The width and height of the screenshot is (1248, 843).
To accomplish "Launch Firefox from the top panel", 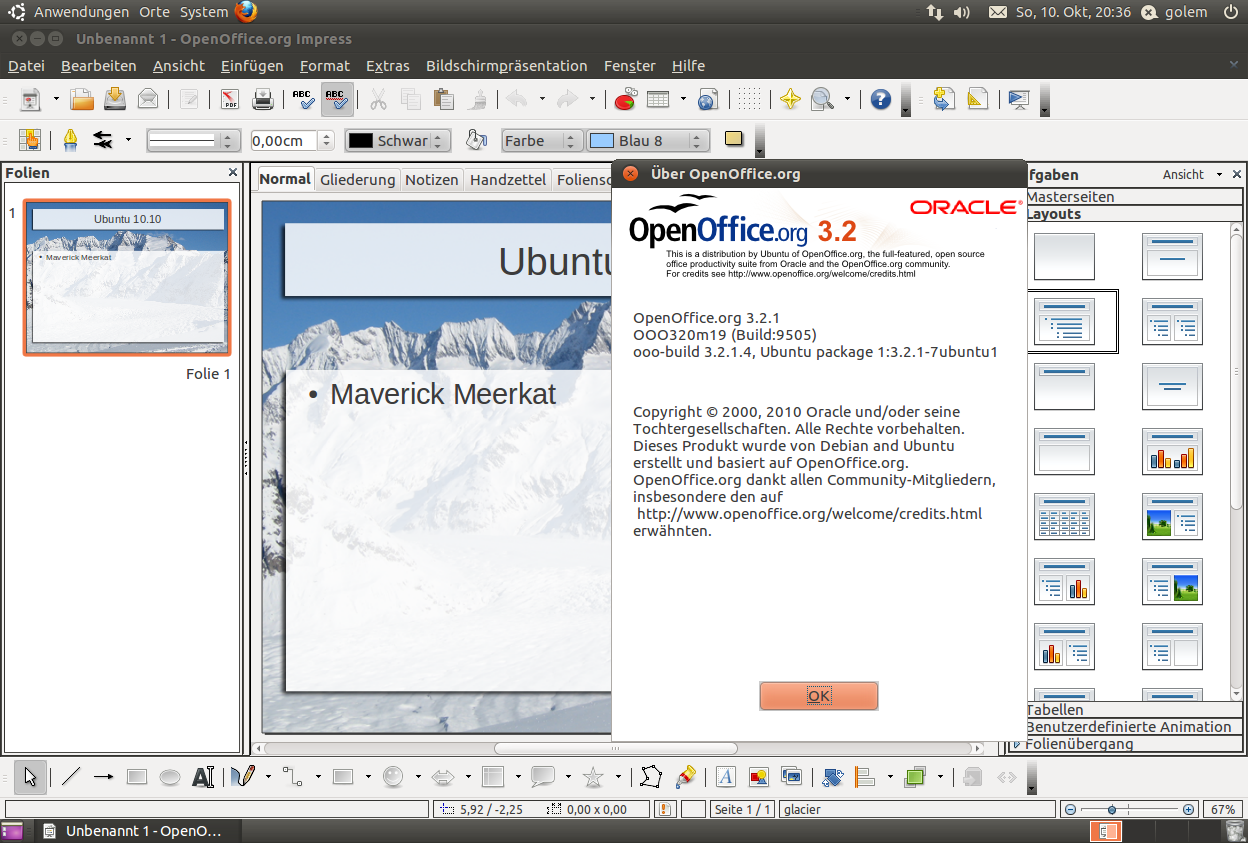I will (246, 12).
